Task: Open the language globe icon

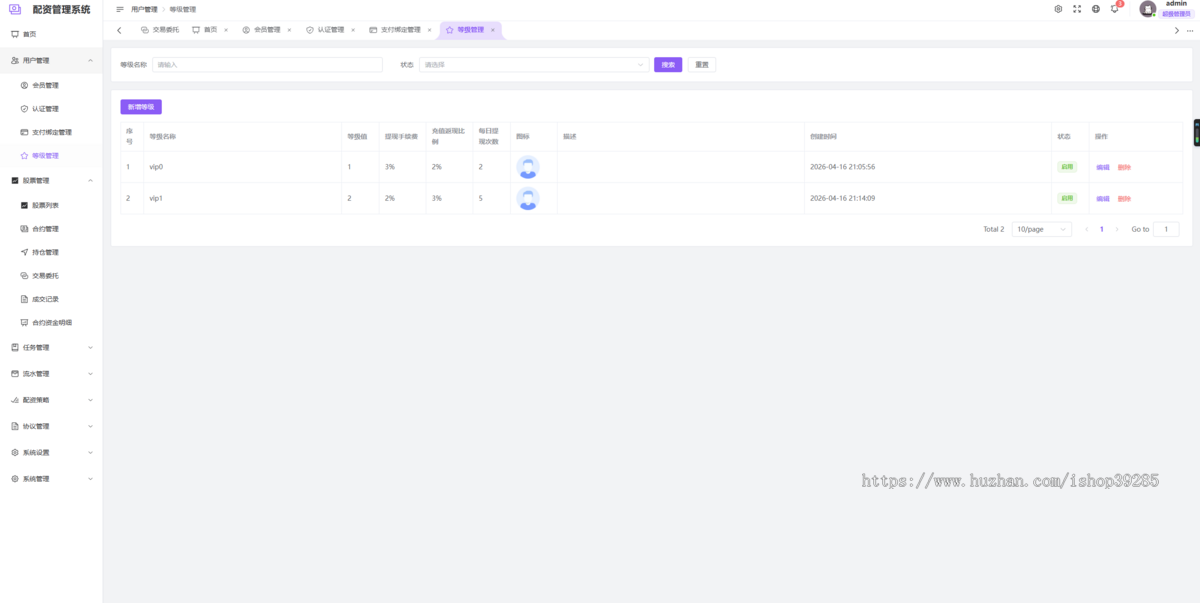Action: click(x=1096, y=9)
